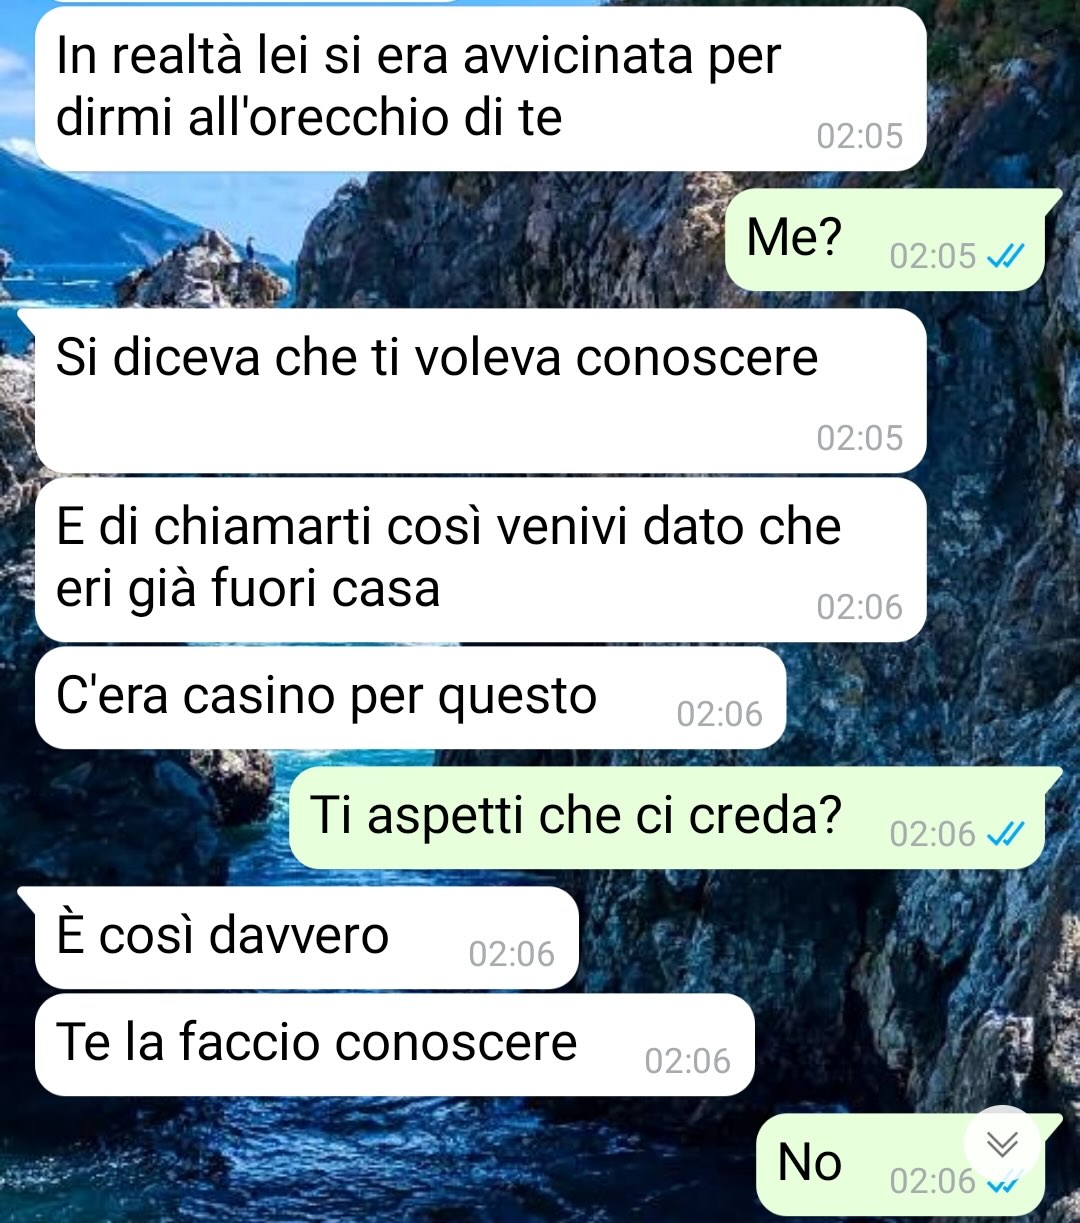Tap 02:06 timestamp on "Te la faccio conoscere"

[687, 1061]
